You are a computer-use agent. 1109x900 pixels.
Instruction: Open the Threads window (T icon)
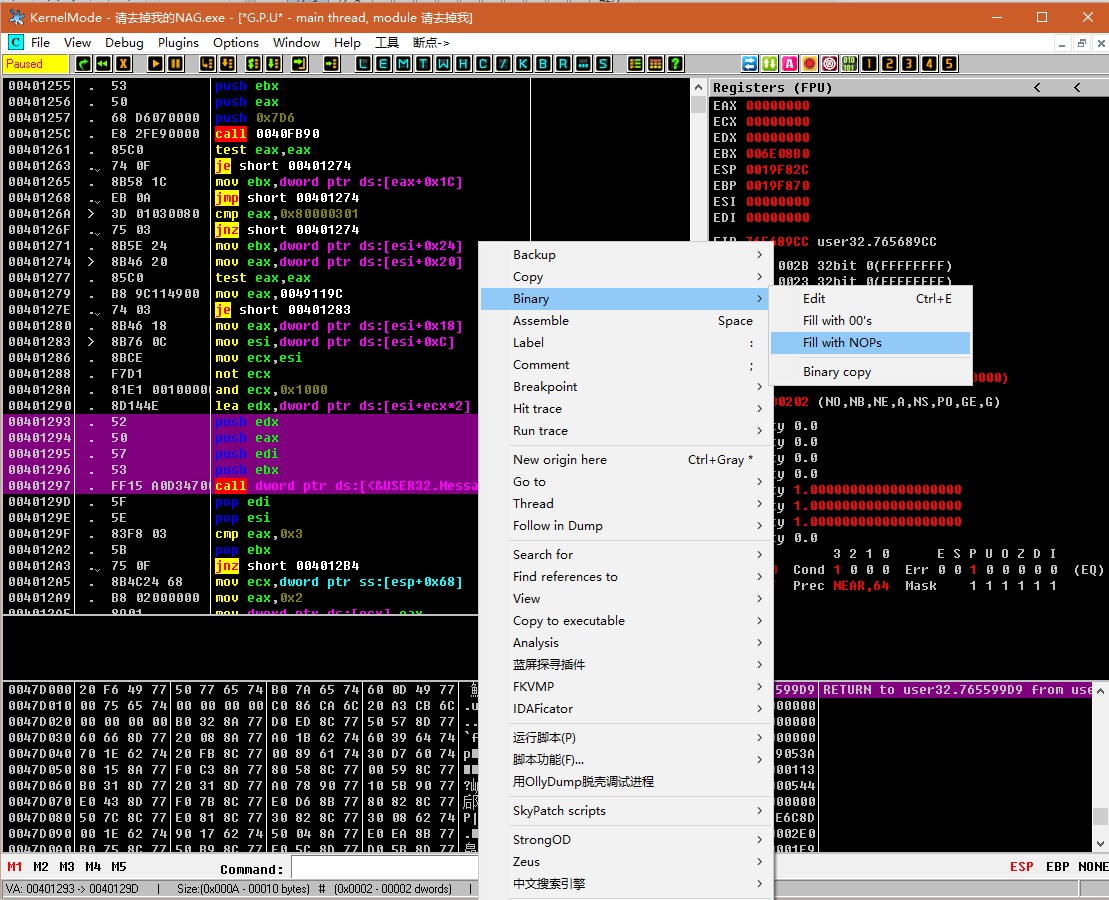[x=423, y=64]
